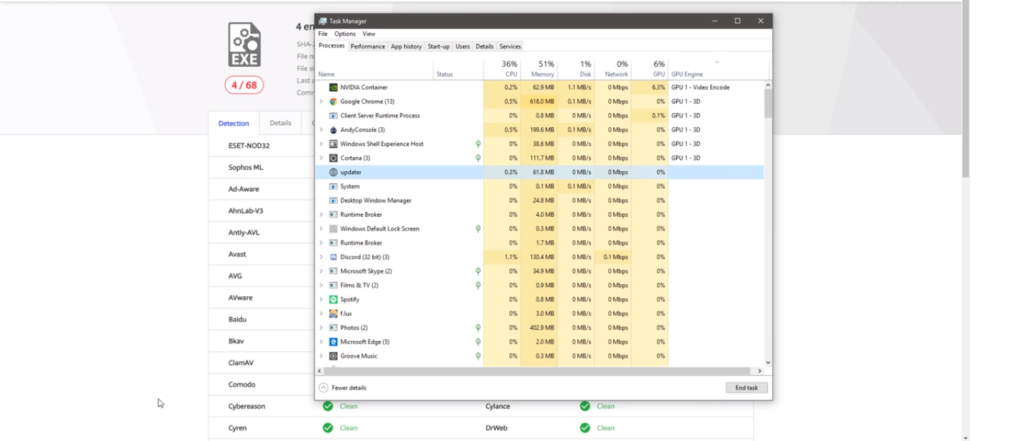Image resolution: width=1024 pixels, height=441 pixels.
Task: Click the Groove Music process icon
Action: 333,356
